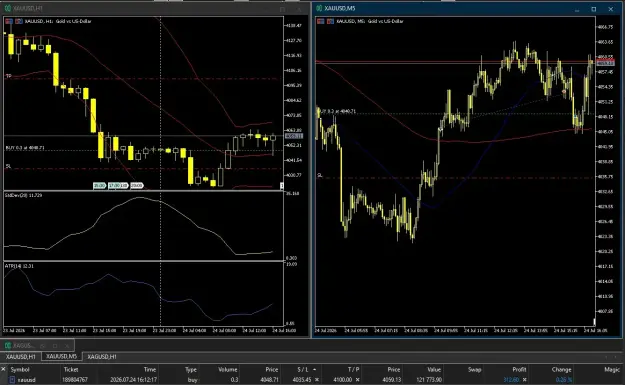625x385 pixels.
Task: Click the 20:00 event marker in H1 chart
Action: 136,185
